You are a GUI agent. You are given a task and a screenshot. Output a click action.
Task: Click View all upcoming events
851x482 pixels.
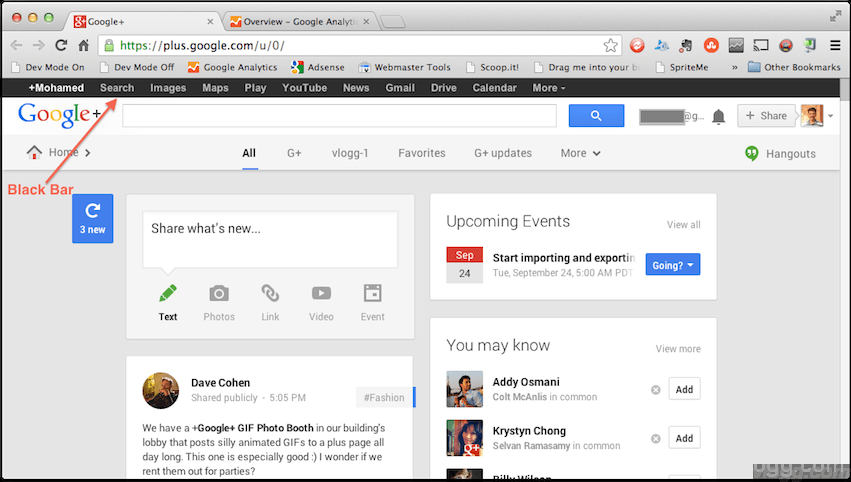pyautogui.click(x=683, y=225)
